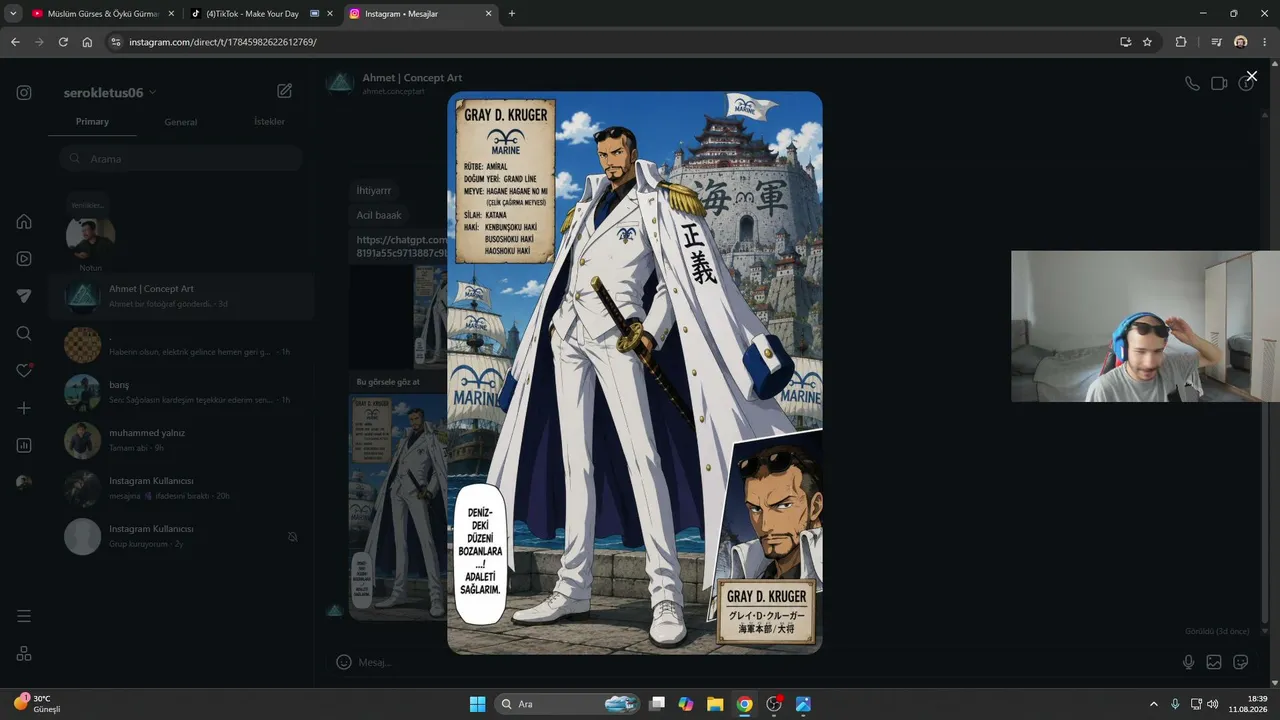Switch to the General inbox tab
Viewport: 1280px width, 720px height.
pos(181,122)
